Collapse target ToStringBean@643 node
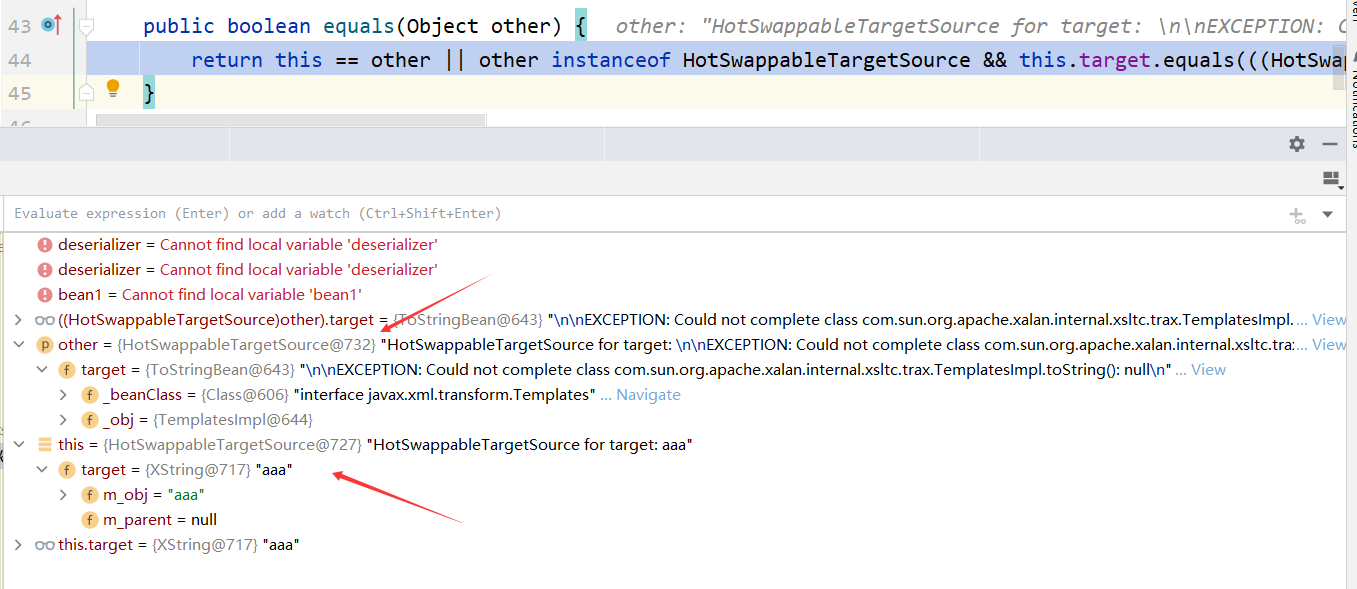Screen dimensions: 1357x589 point(41,370)
